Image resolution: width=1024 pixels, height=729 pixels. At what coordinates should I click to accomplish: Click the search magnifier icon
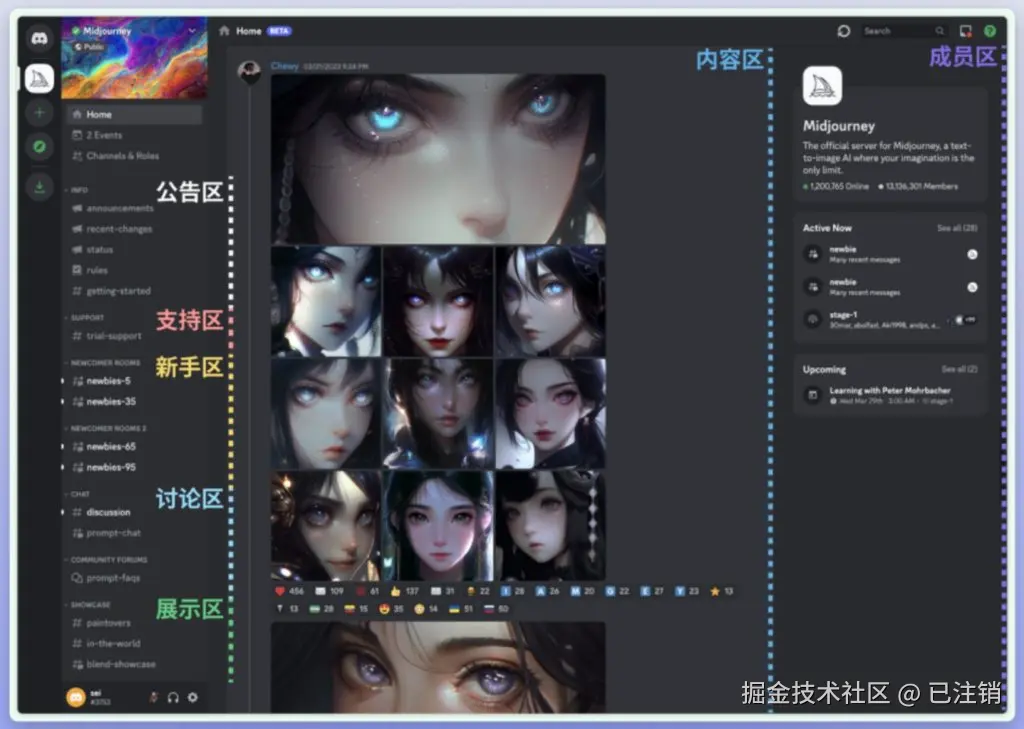point(940,31)
